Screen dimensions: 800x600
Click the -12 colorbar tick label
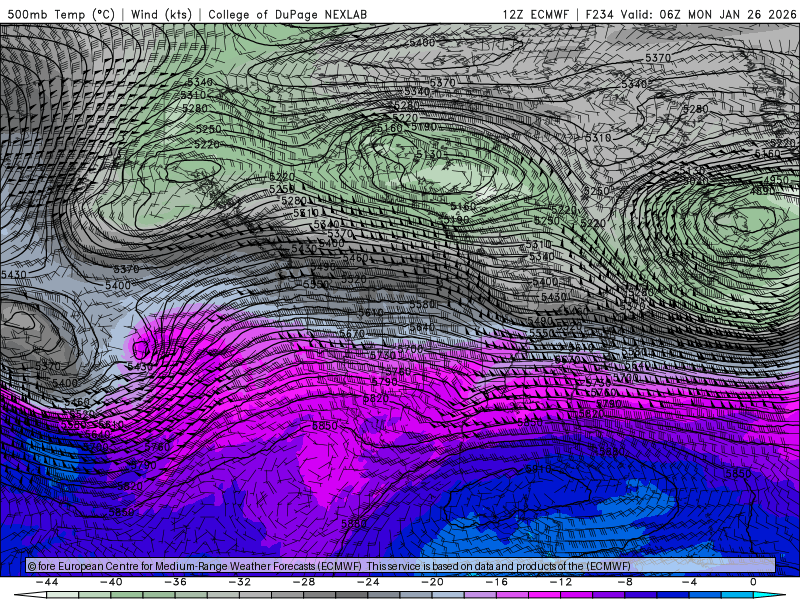click(561, 582)
